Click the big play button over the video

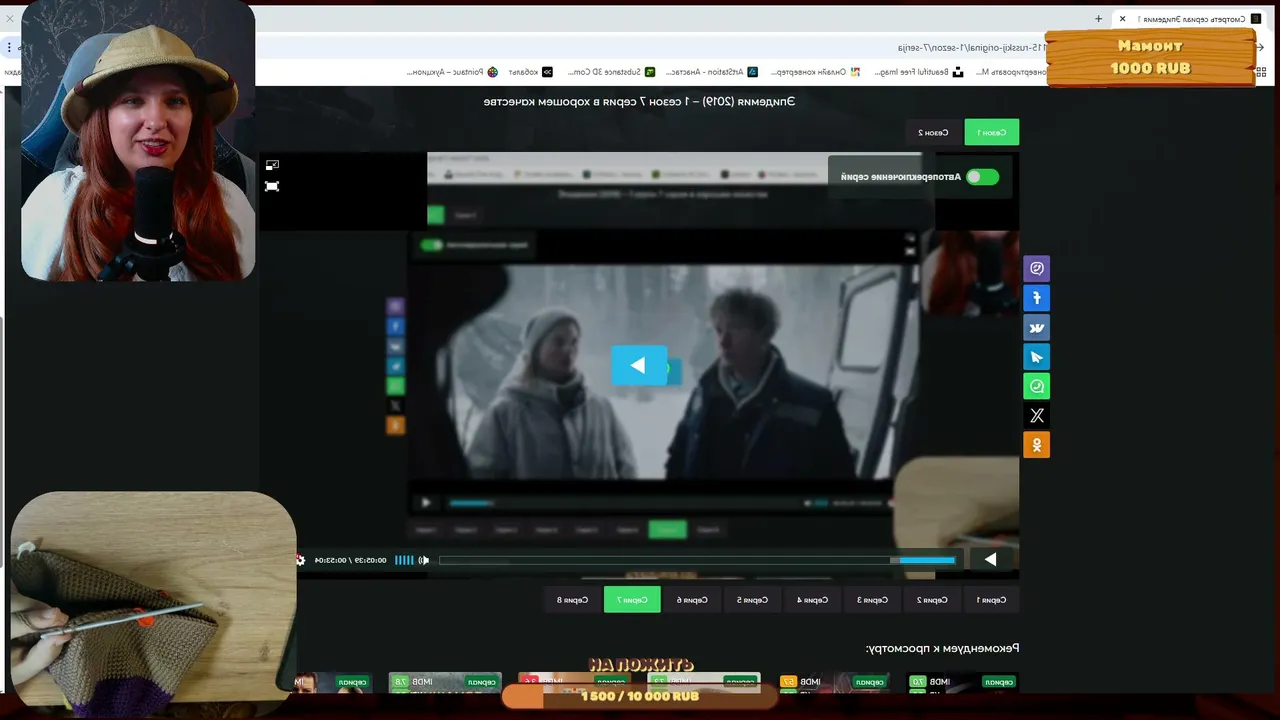coord(638,366)
